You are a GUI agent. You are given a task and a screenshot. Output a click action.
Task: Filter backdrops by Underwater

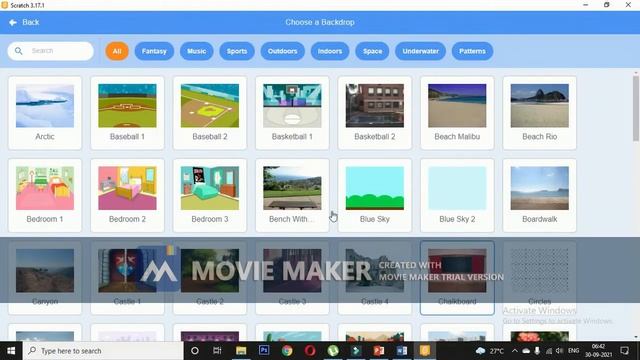[420, 51]
